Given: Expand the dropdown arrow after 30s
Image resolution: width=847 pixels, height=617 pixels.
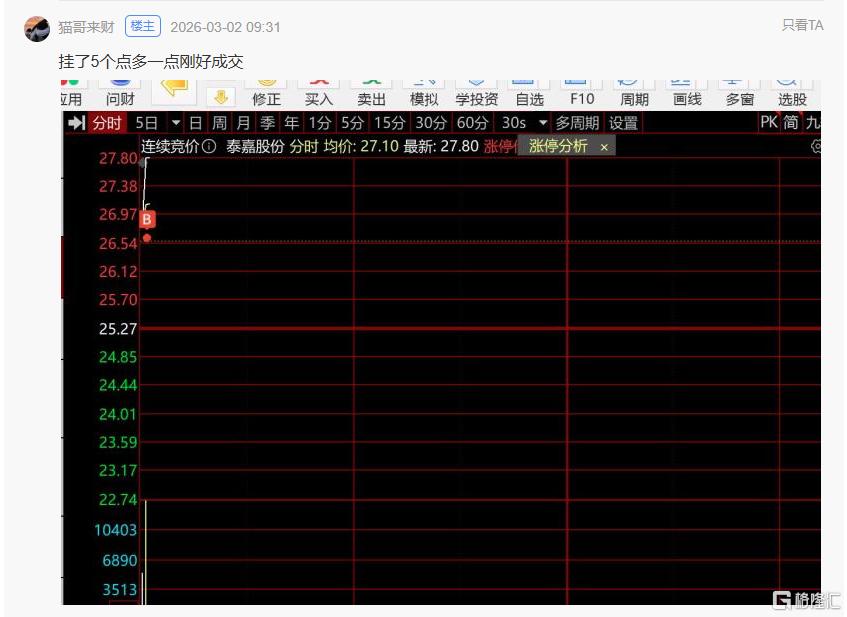Looking at the screenshot, I should (542, 123).
